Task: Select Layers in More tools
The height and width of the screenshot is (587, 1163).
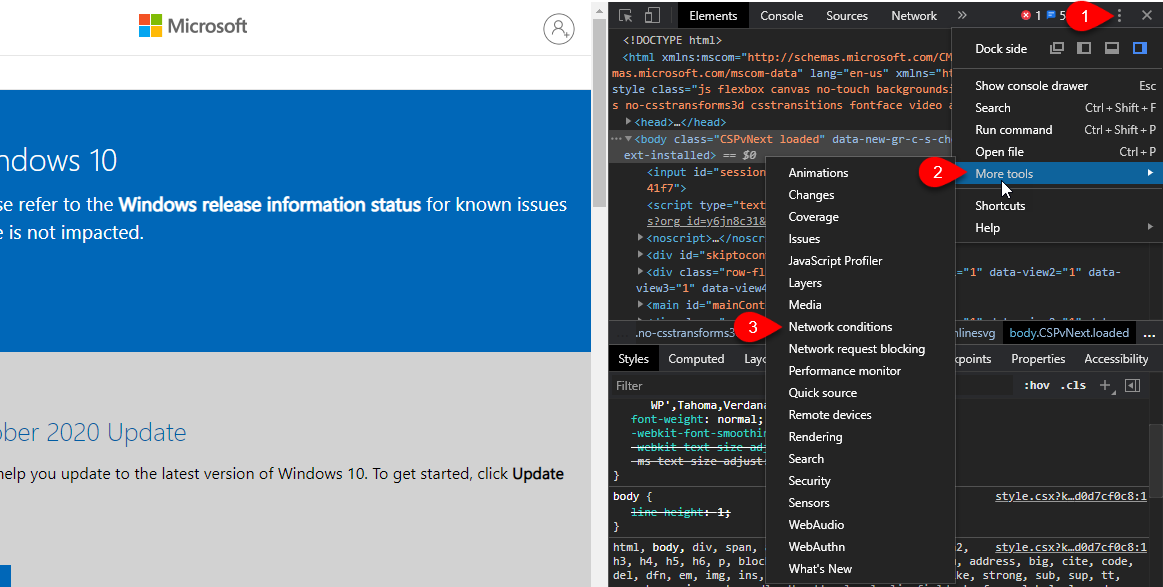Action: [x=860, y=283]
